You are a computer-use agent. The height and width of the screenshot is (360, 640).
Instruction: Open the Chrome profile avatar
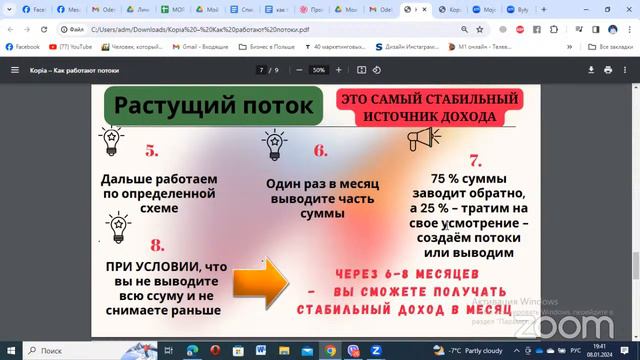click(612, 29)
